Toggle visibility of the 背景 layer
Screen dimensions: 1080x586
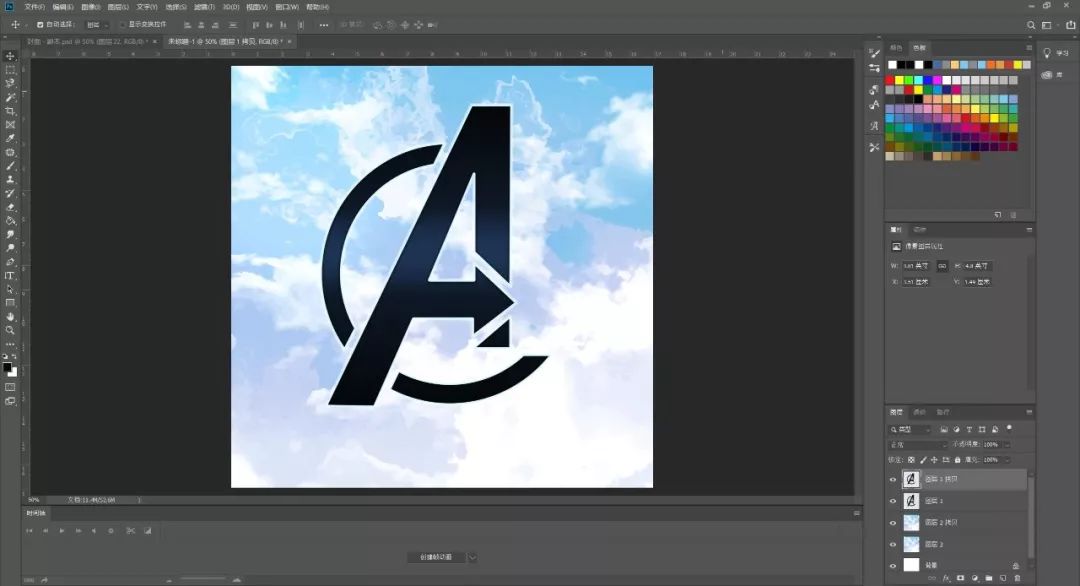(893, 565)
